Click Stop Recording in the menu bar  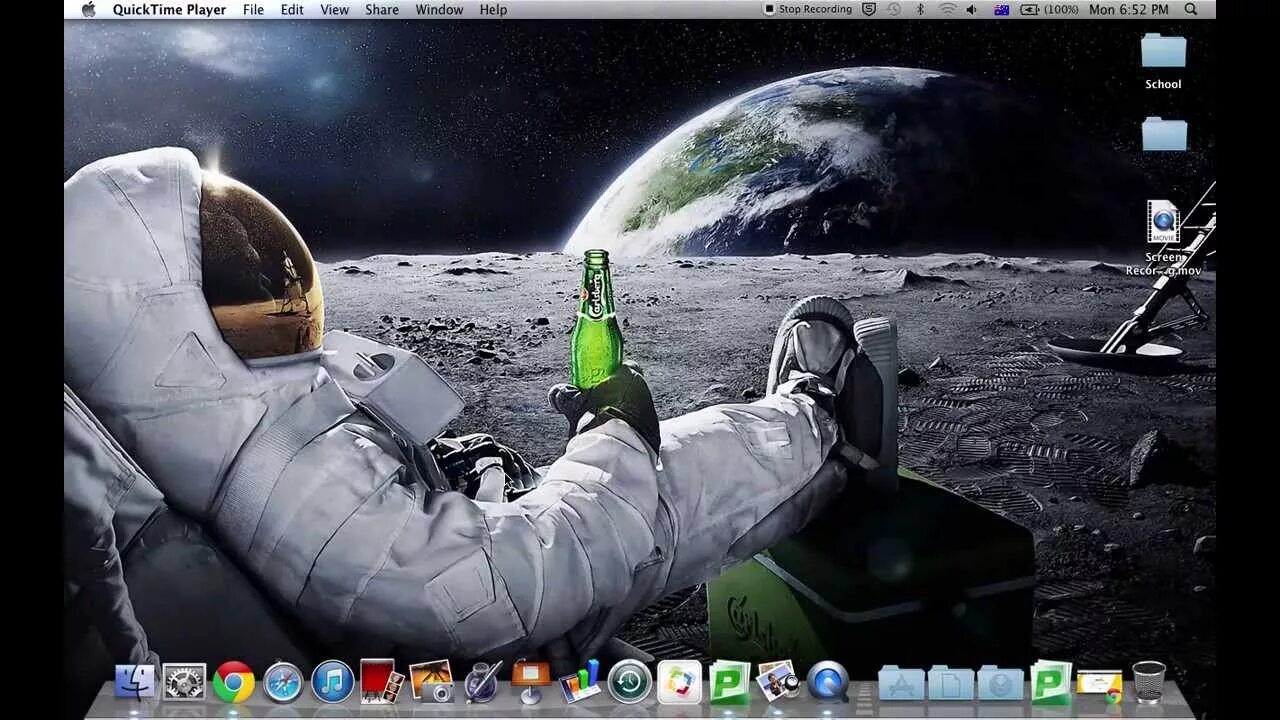(x=808, y=9)
